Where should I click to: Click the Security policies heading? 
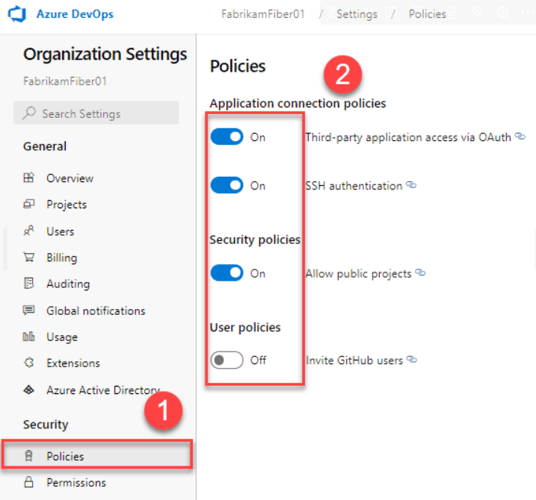pyautogui.click(x=255, y=240)
